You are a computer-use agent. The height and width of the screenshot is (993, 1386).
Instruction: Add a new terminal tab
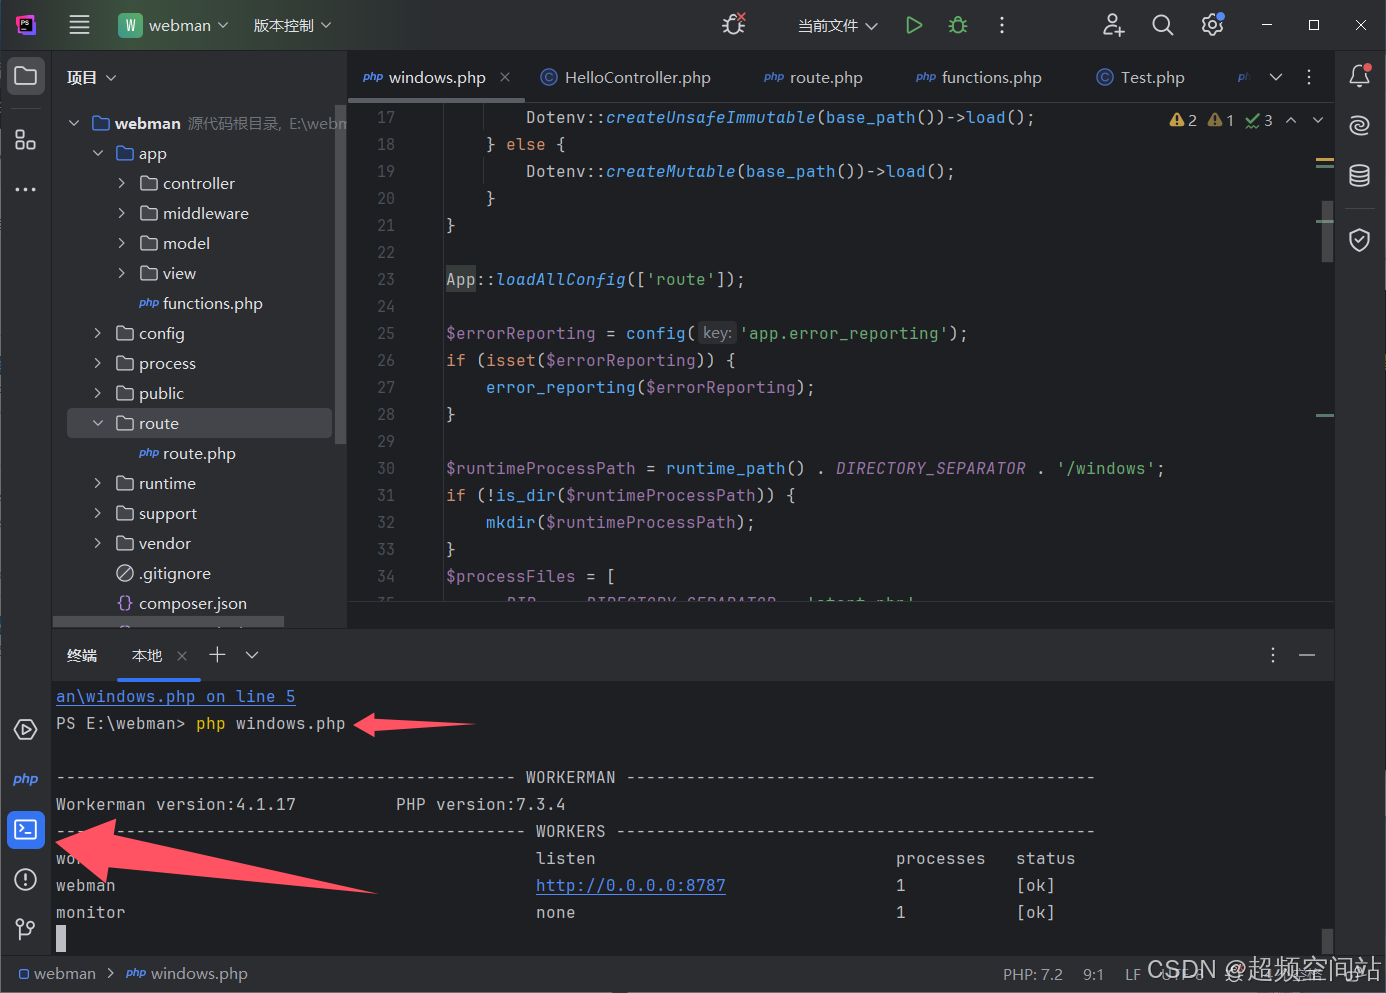pyautogui.click(x=217, y=655)
